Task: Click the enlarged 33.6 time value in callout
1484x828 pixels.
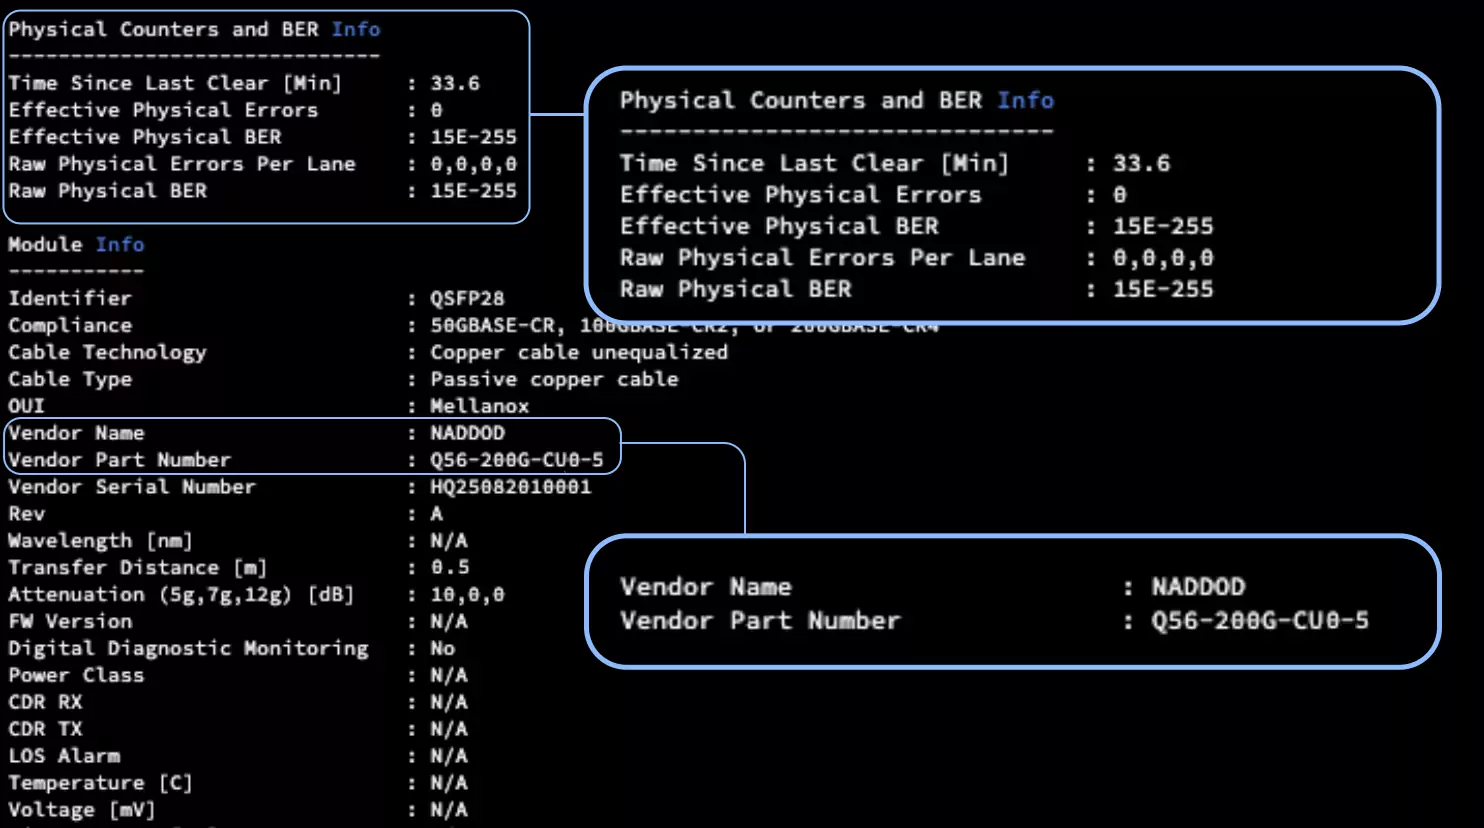Action: (1141, 163)
